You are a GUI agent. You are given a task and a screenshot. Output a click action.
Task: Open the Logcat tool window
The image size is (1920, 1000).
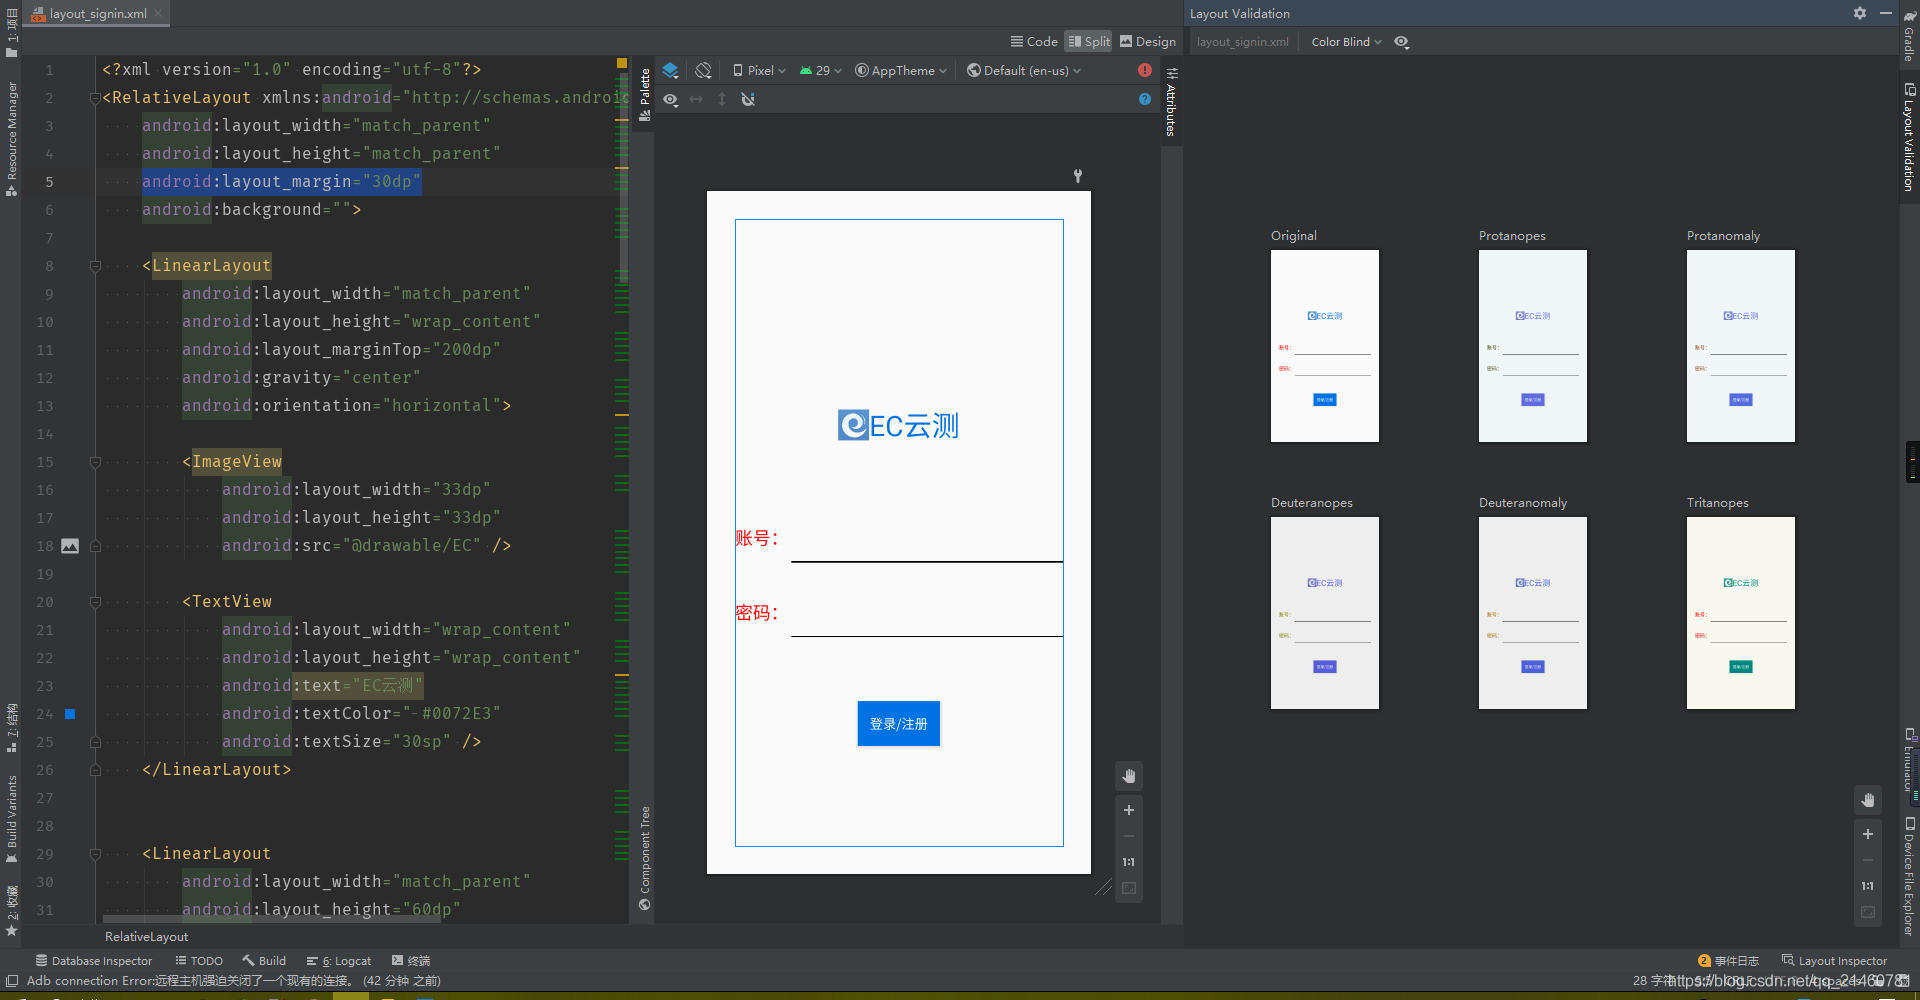(x=339, y=961)
